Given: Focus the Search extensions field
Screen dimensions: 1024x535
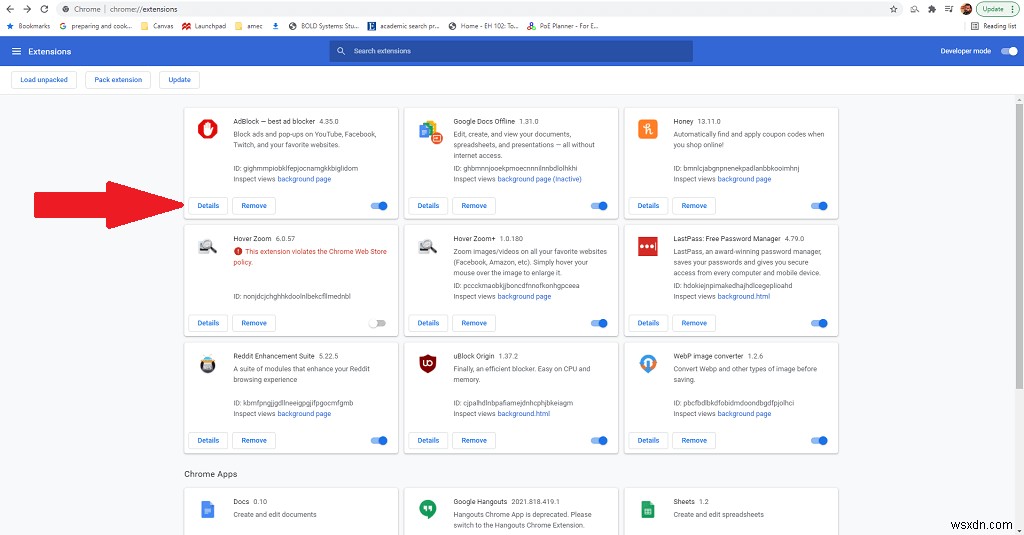Looking at the screenshot, I should click(511, 51).
